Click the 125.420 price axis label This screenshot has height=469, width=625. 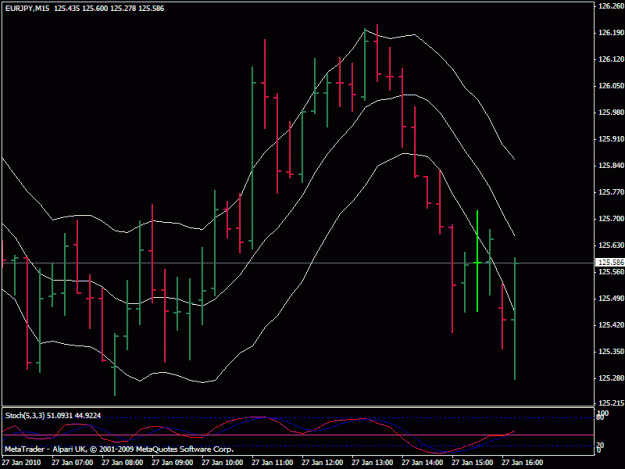(611, 325)
